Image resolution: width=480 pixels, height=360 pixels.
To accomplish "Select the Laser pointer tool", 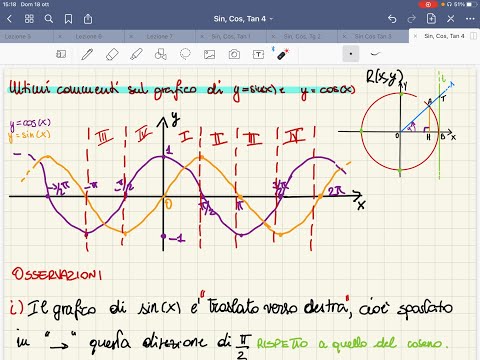I will click(x=283, y=54).
